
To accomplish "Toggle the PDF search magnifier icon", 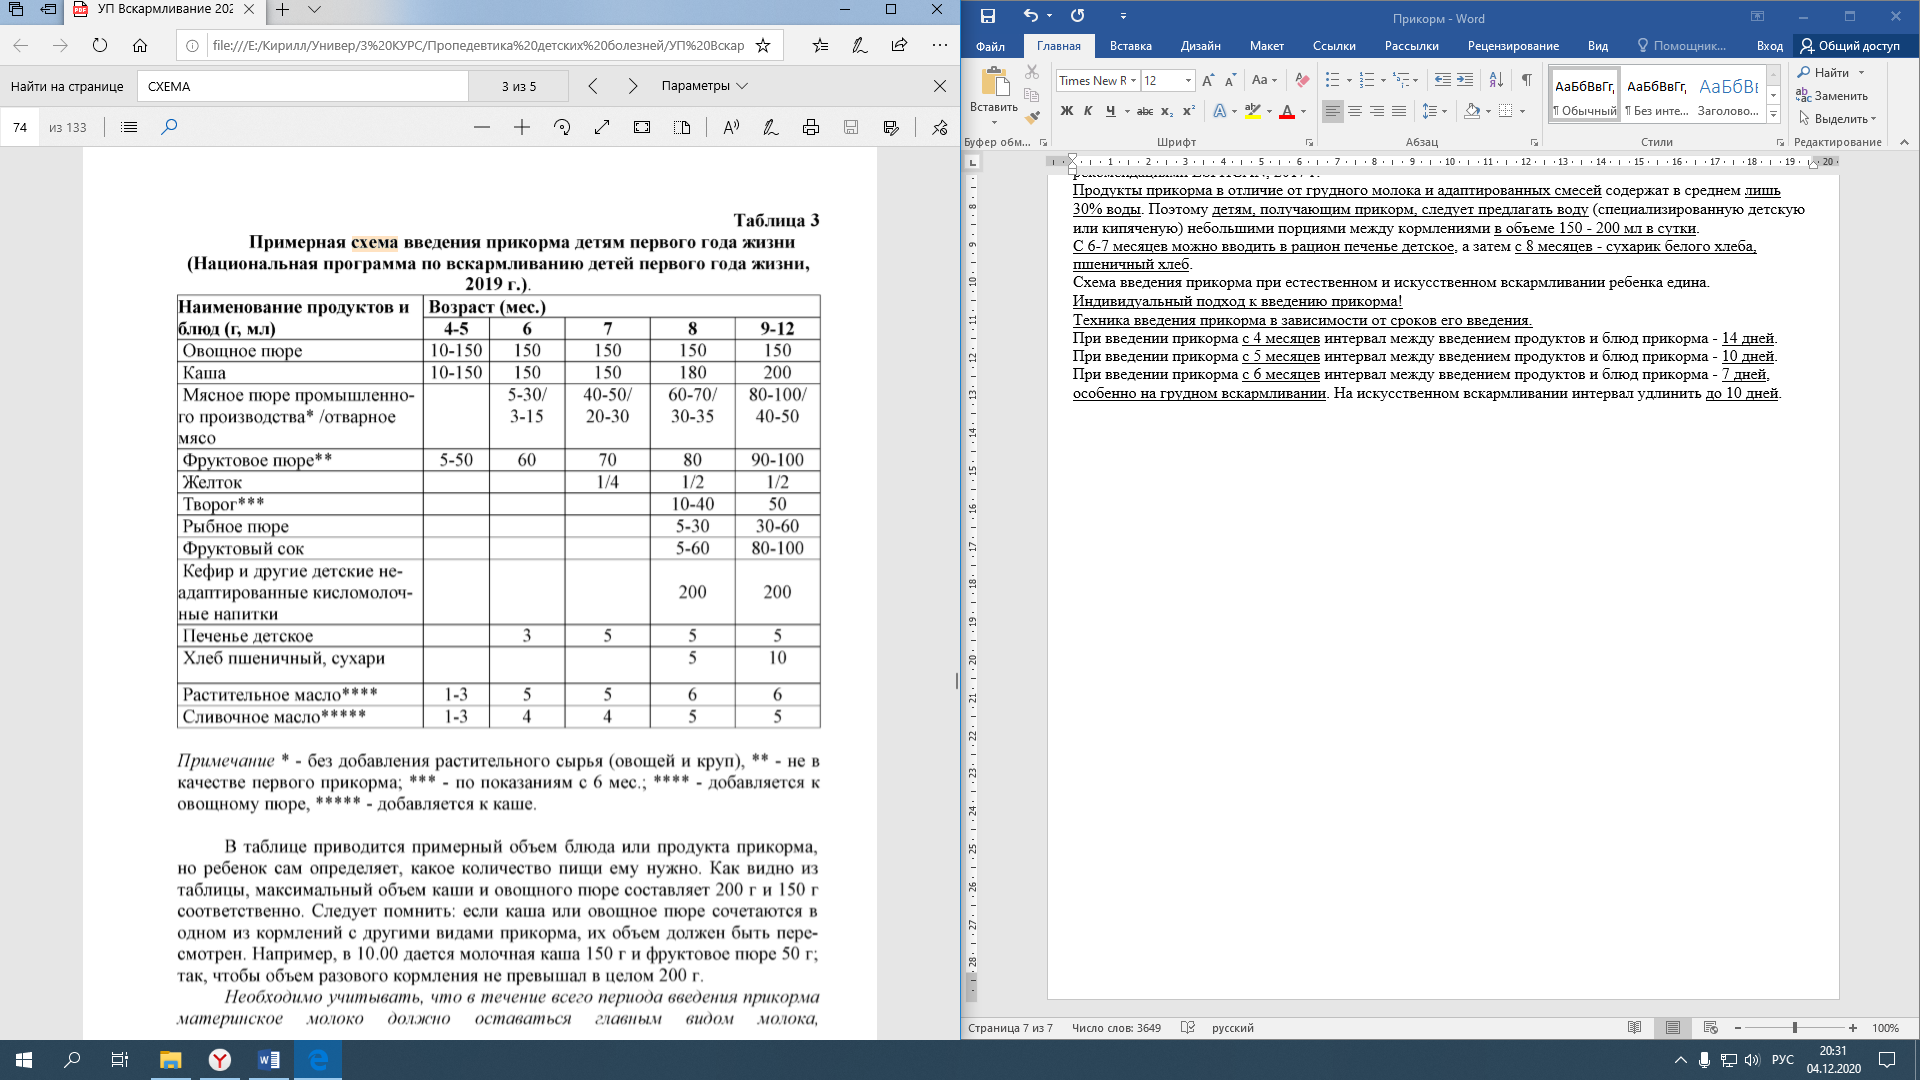I will [x=169, y=127].
